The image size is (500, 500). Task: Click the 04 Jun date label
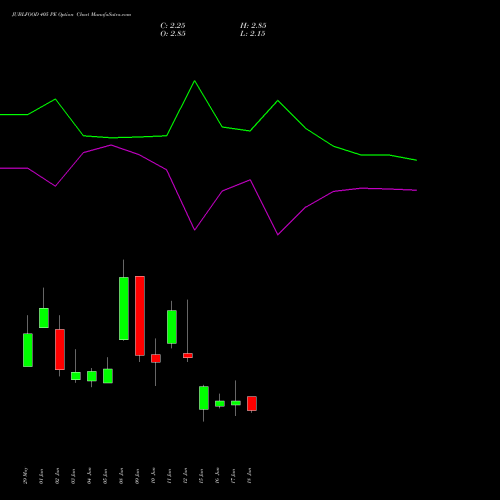tap(90, 476)
